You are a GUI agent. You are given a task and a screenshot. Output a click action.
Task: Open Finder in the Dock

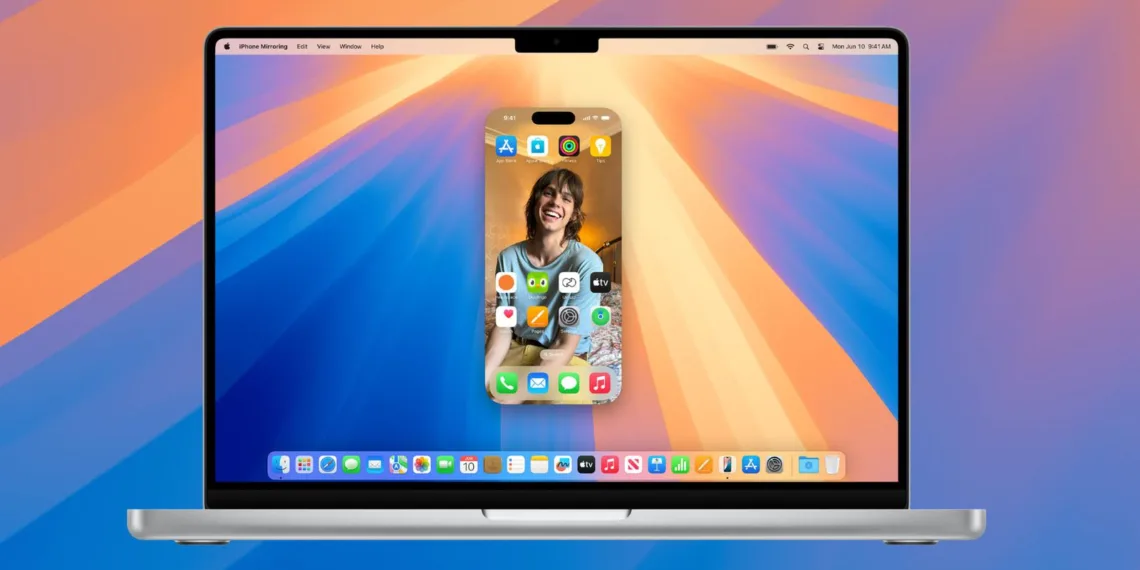pos(281,465)
